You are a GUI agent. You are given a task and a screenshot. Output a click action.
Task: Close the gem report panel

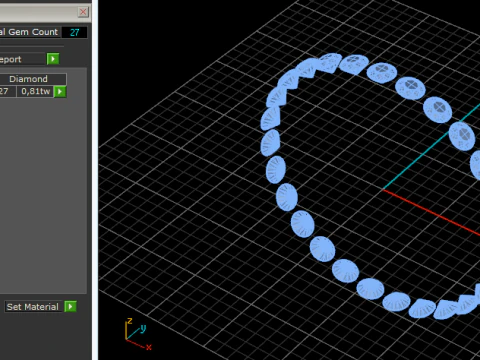click(83, 12)
